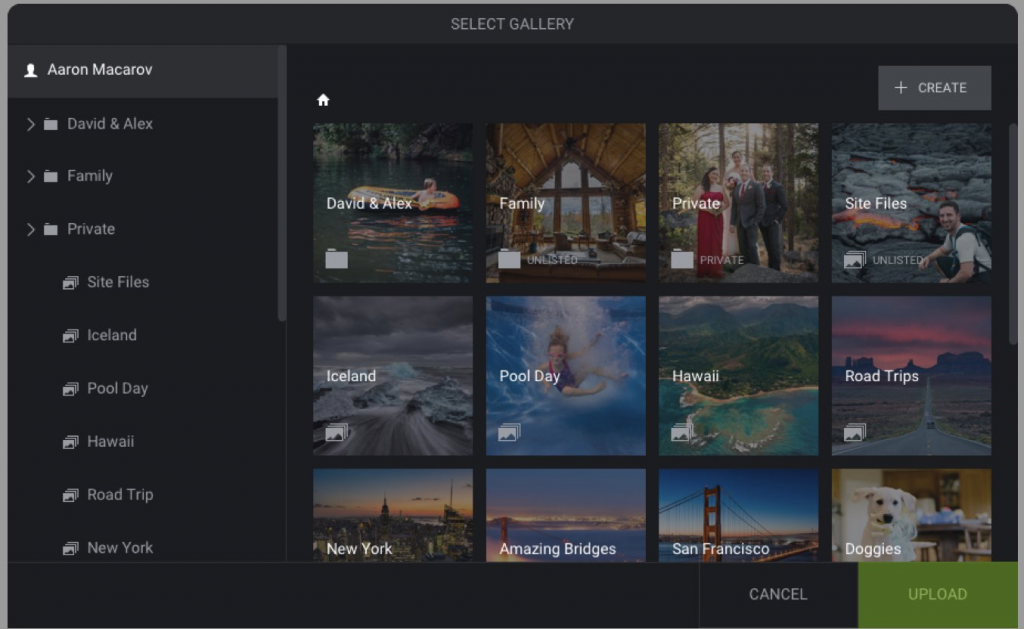Expand the David & Alex folder chevron
1024x629 pixels.
coord(30,124)
